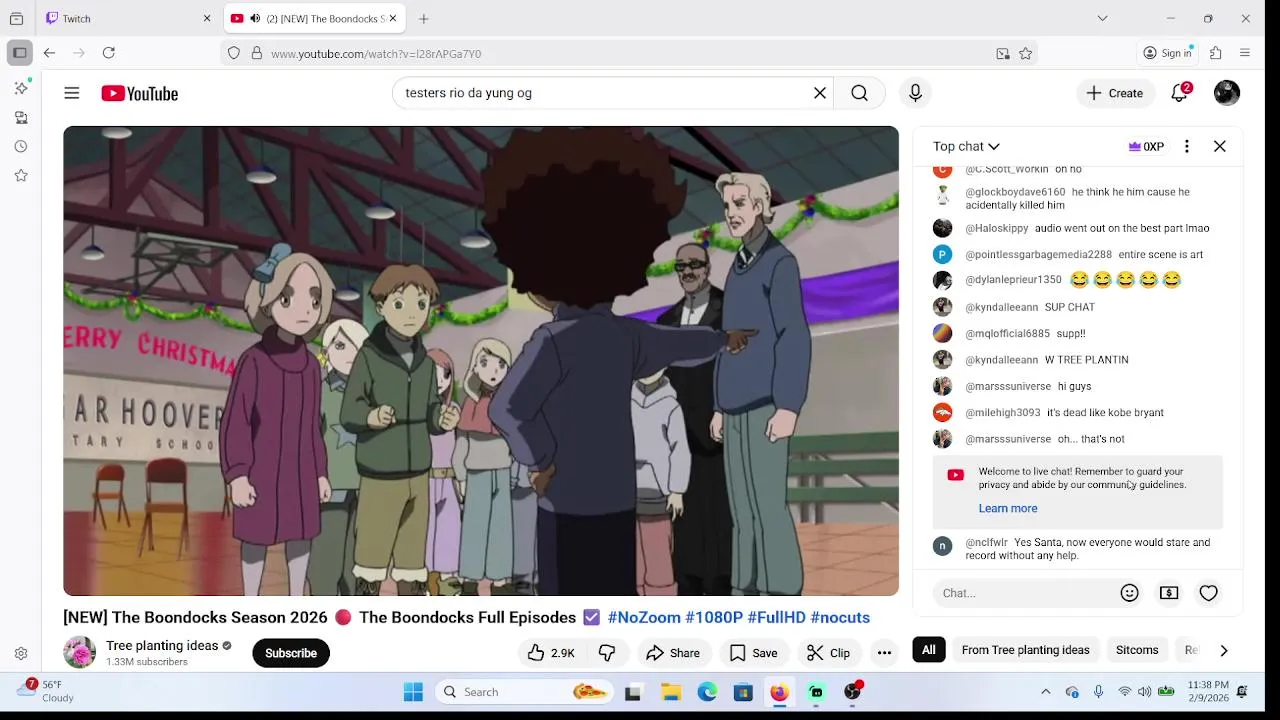Click the Firefox URL address bar
This screenshot has width=1280, height=720.
(x=630, y=54)
